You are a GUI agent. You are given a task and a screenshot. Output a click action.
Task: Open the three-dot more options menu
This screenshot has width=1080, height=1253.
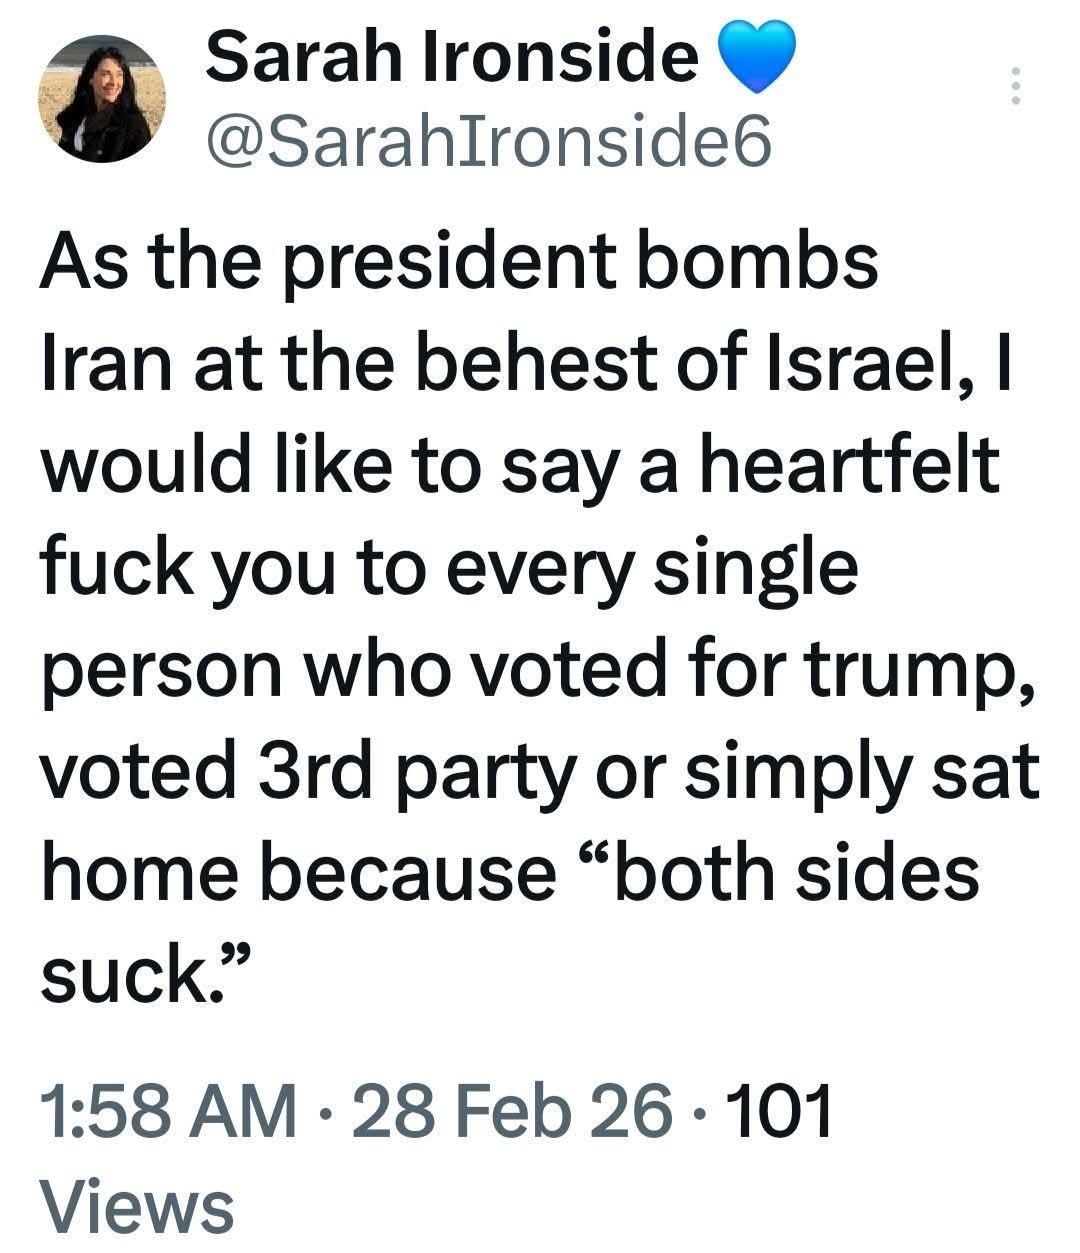(1015, 86)
